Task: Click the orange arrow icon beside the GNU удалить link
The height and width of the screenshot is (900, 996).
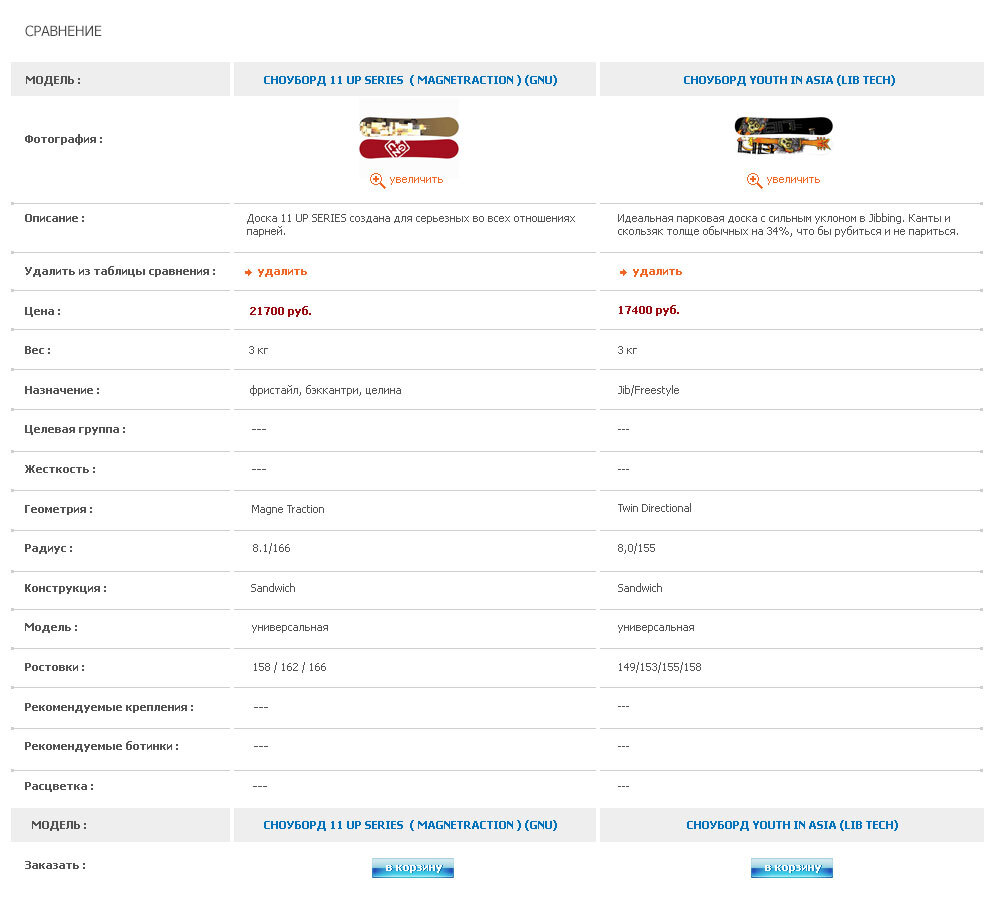Action: pos(248,272)
